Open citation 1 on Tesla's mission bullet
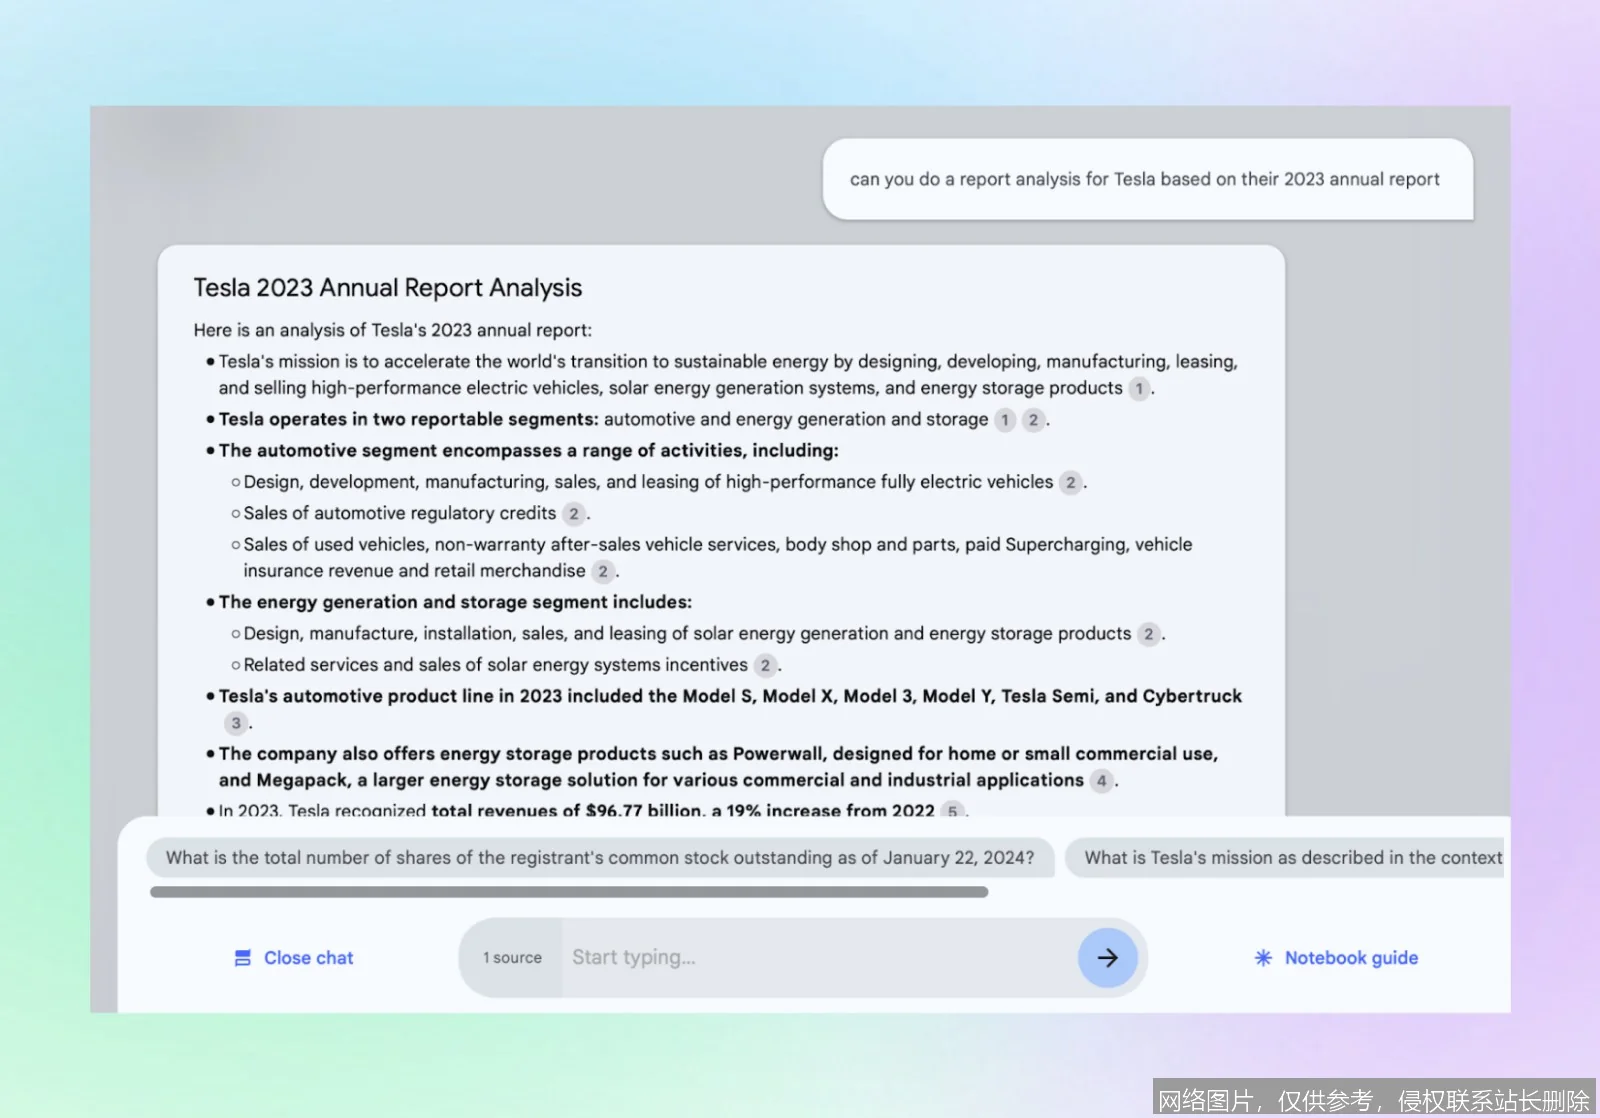 (1139, 389)
